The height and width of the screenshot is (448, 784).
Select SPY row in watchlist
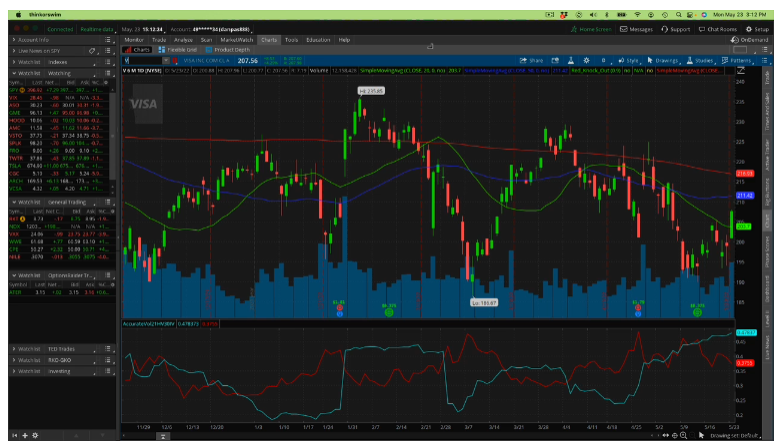59,90
